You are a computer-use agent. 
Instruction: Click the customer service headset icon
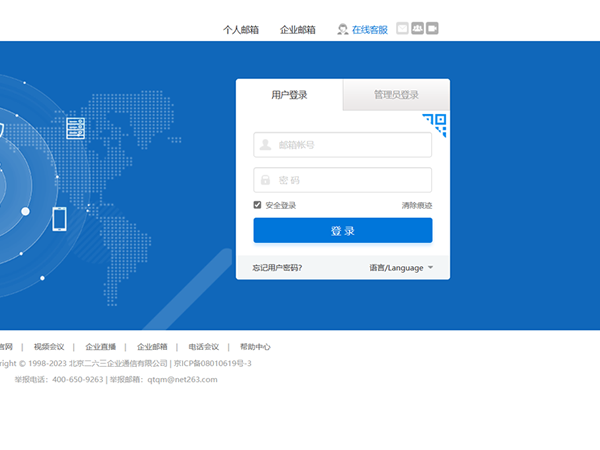point(343,29)
